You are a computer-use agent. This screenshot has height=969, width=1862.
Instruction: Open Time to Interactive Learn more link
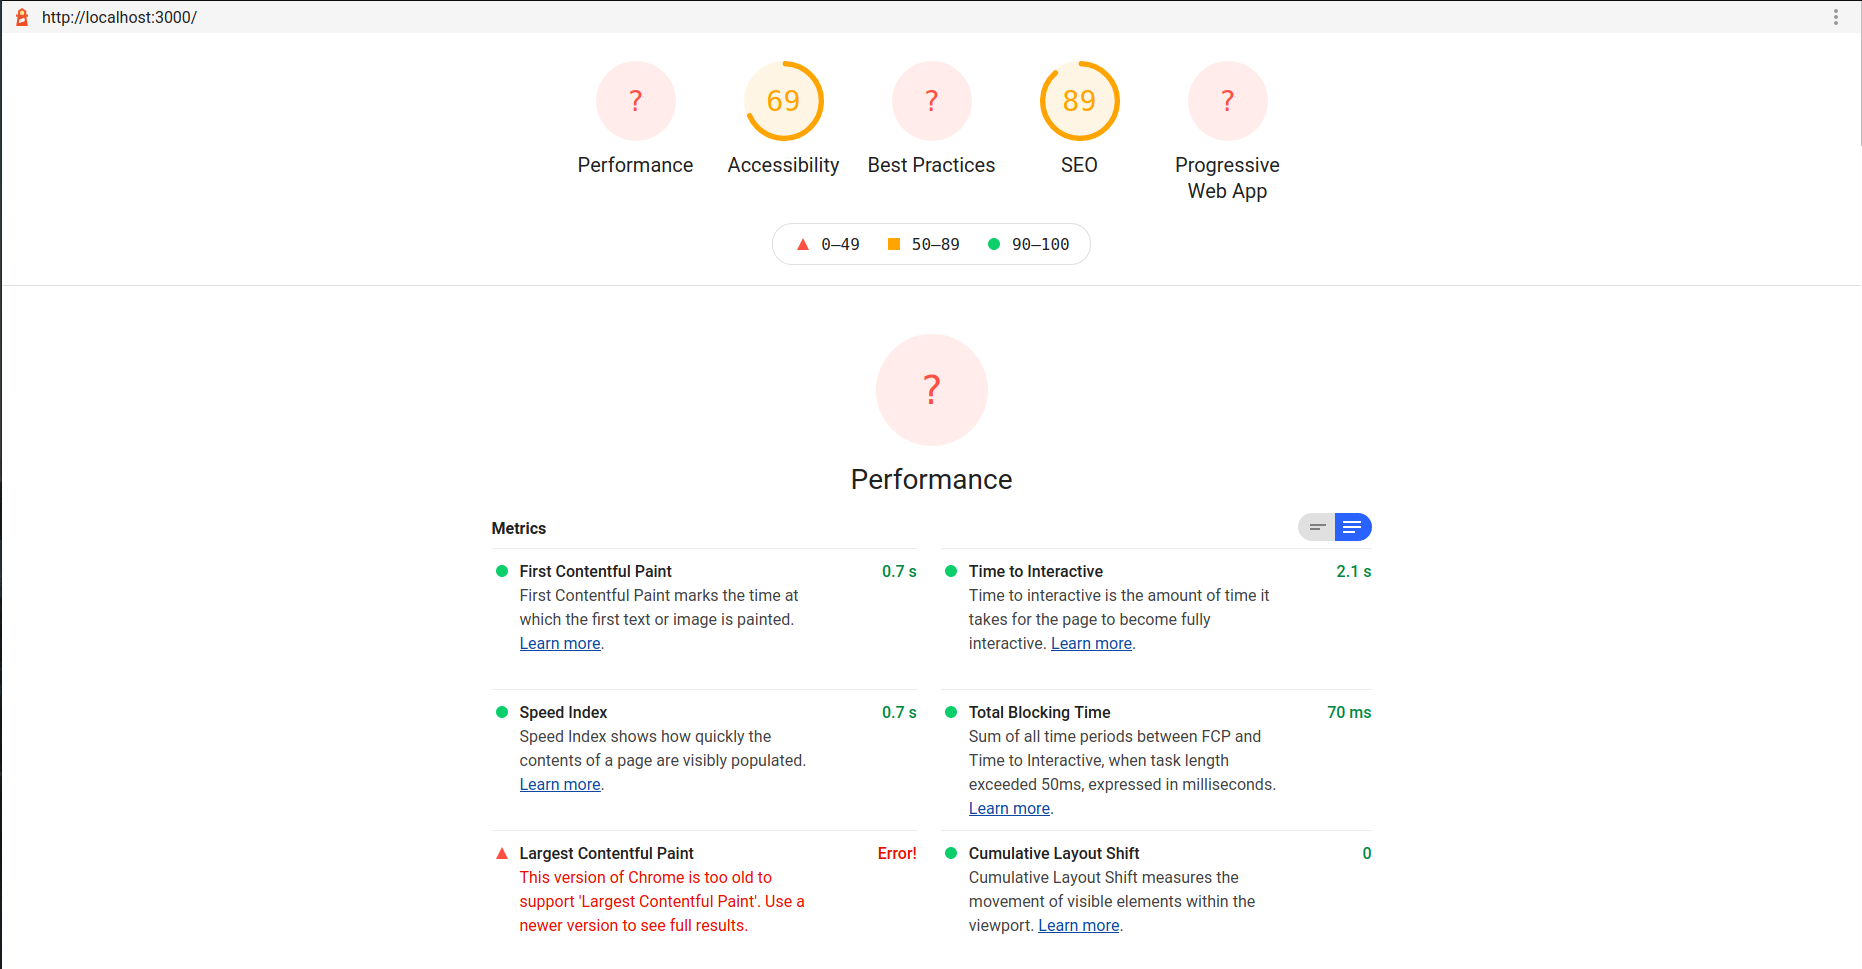[1091, 644]
